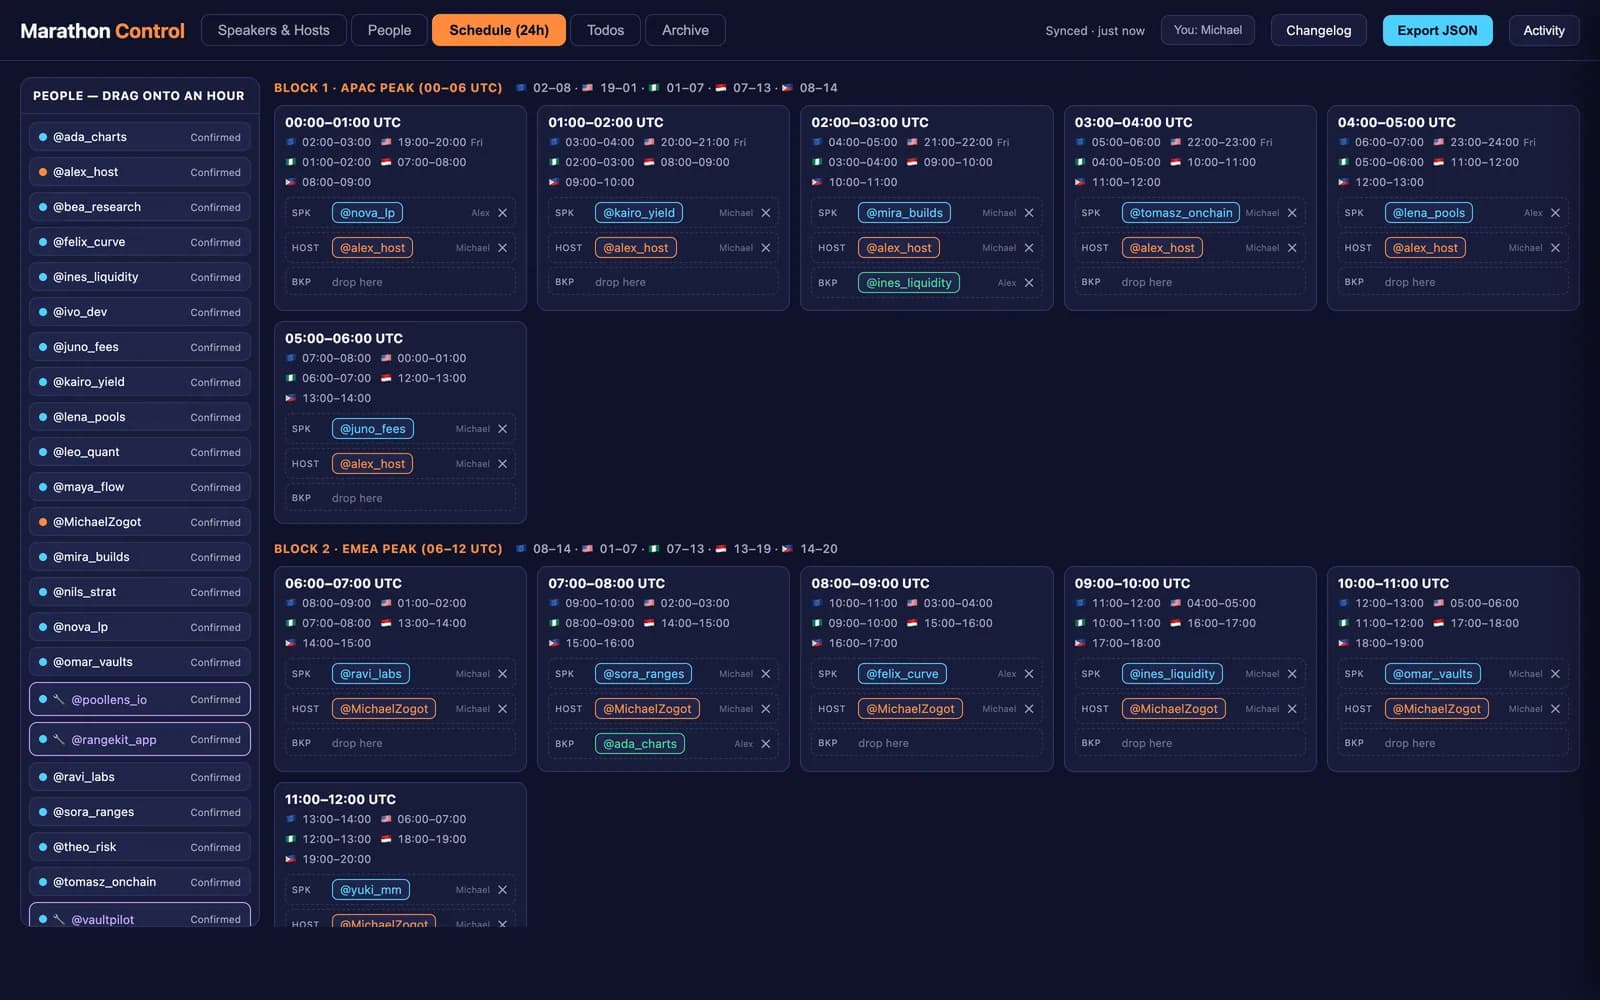Click the Export JSON button
Viewport: 1600px width, 1000px height.
coord(1437,30)
